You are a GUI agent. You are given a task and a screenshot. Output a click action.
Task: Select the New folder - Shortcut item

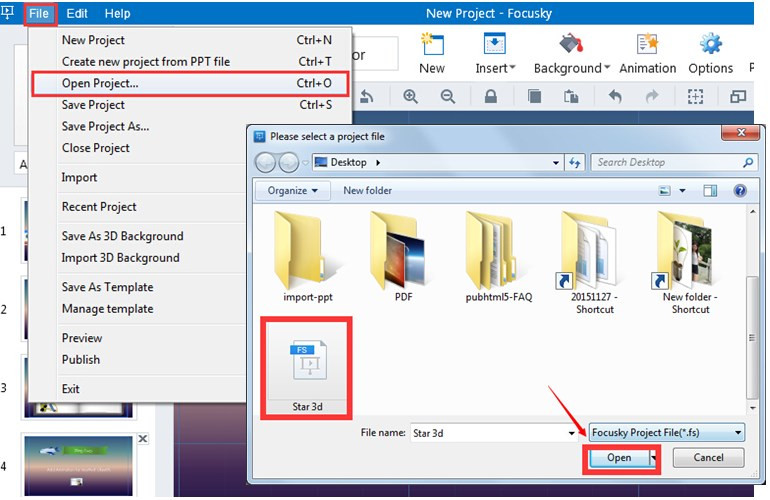click(689, 263)
